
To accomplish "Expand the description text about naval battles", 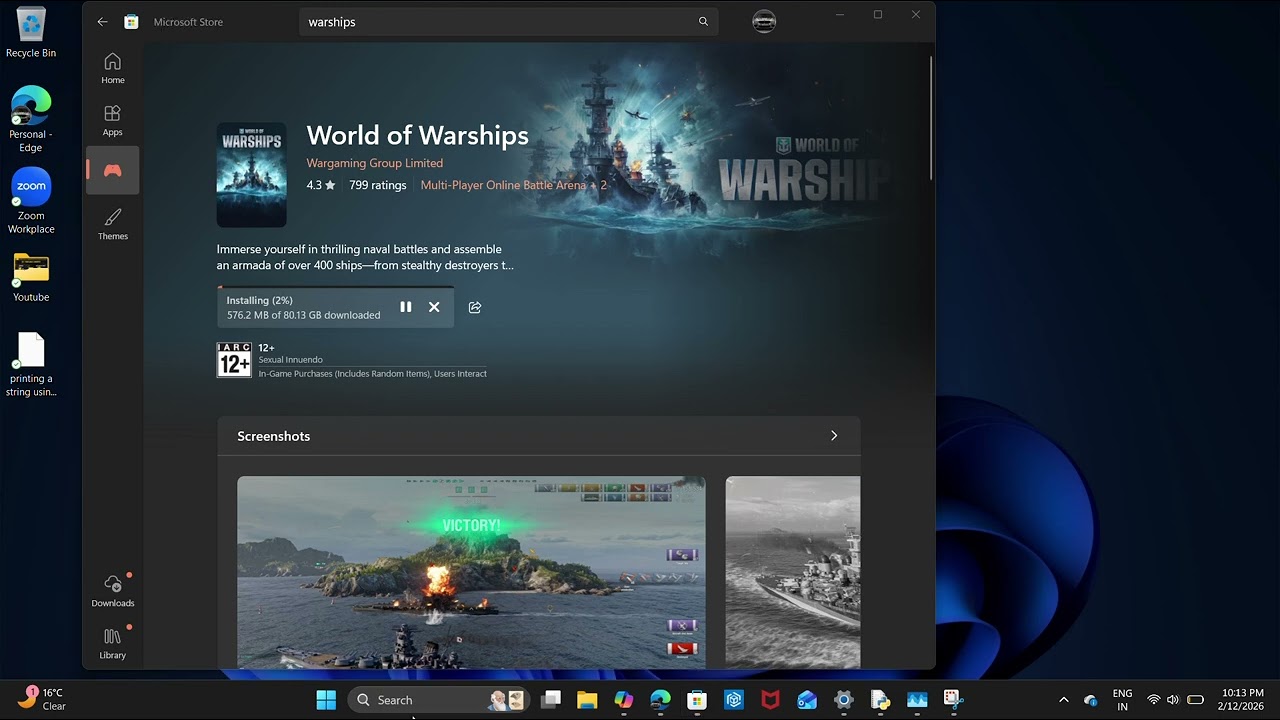I will (x=365, y=257).
